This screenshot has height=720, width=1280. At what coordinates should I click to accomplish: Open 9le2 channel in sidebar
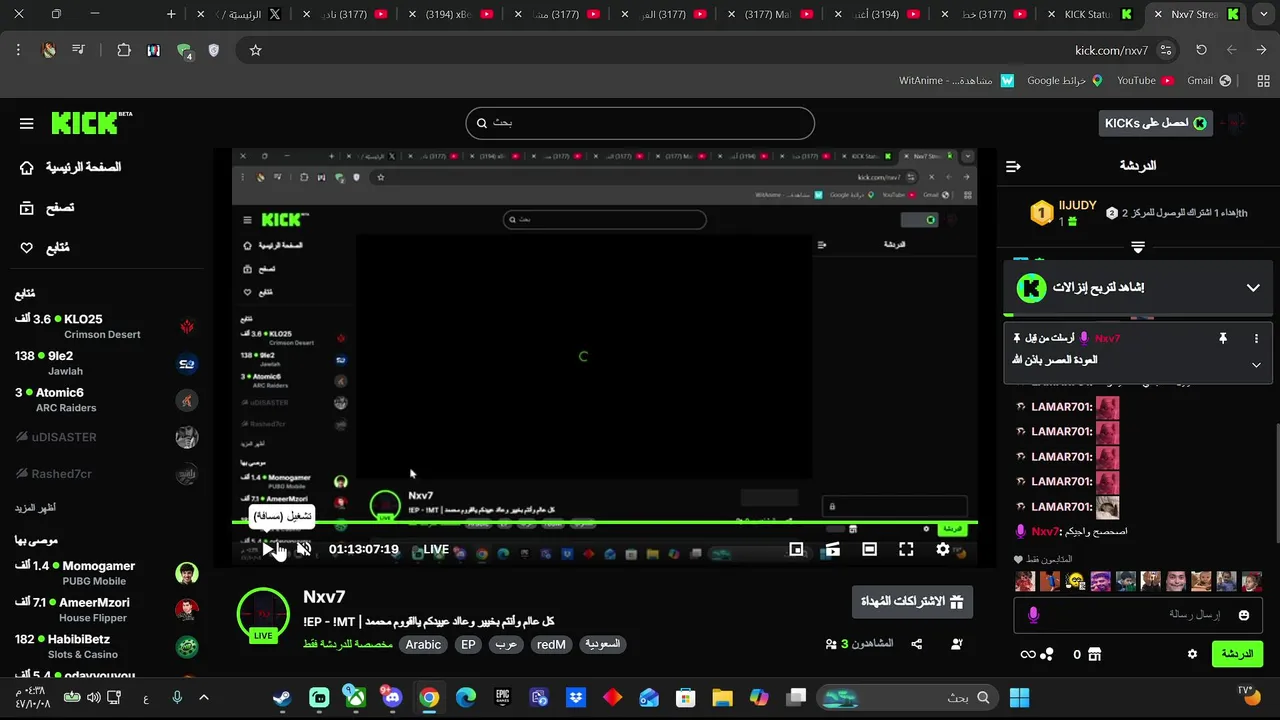(x=107, y=363)
